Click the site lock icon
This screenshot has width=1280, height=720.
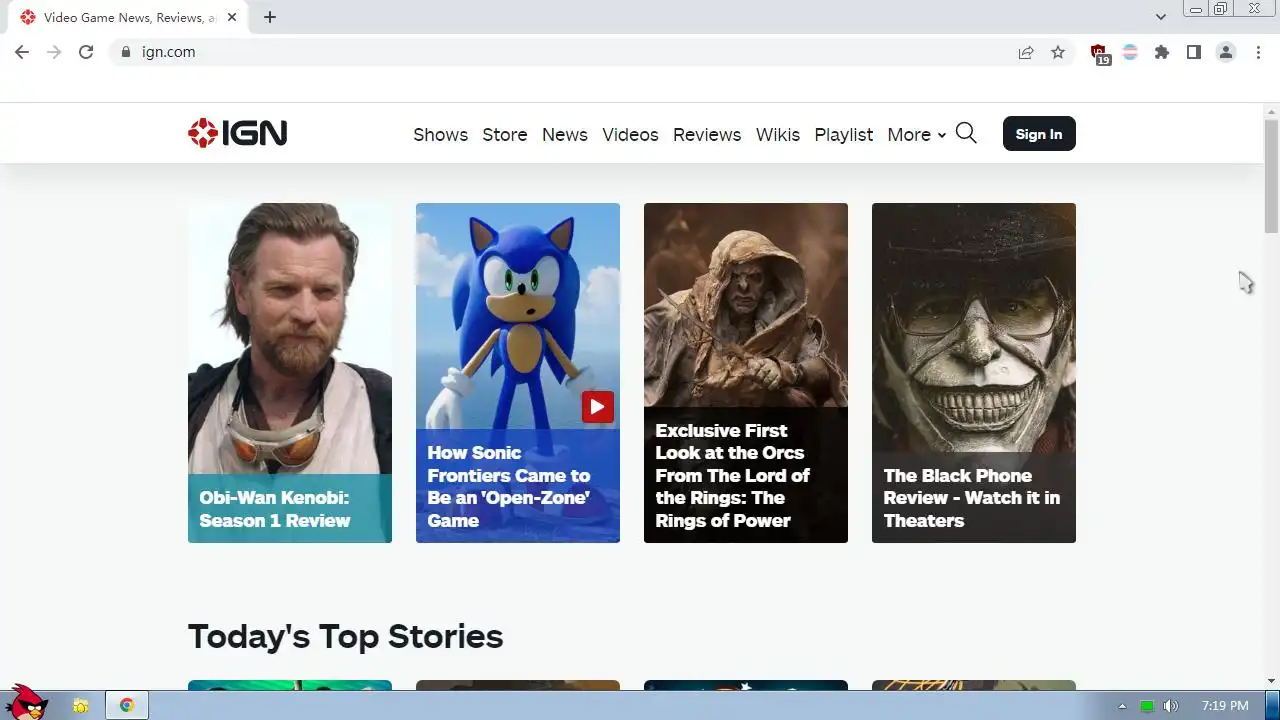click(x=125, y=52)
